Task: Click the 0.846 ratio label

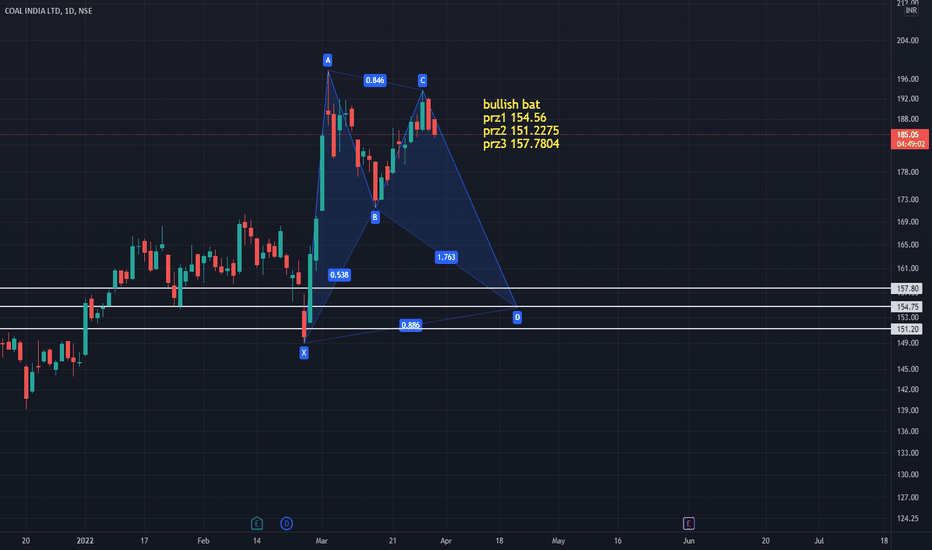Action: (x=375, y=80)
